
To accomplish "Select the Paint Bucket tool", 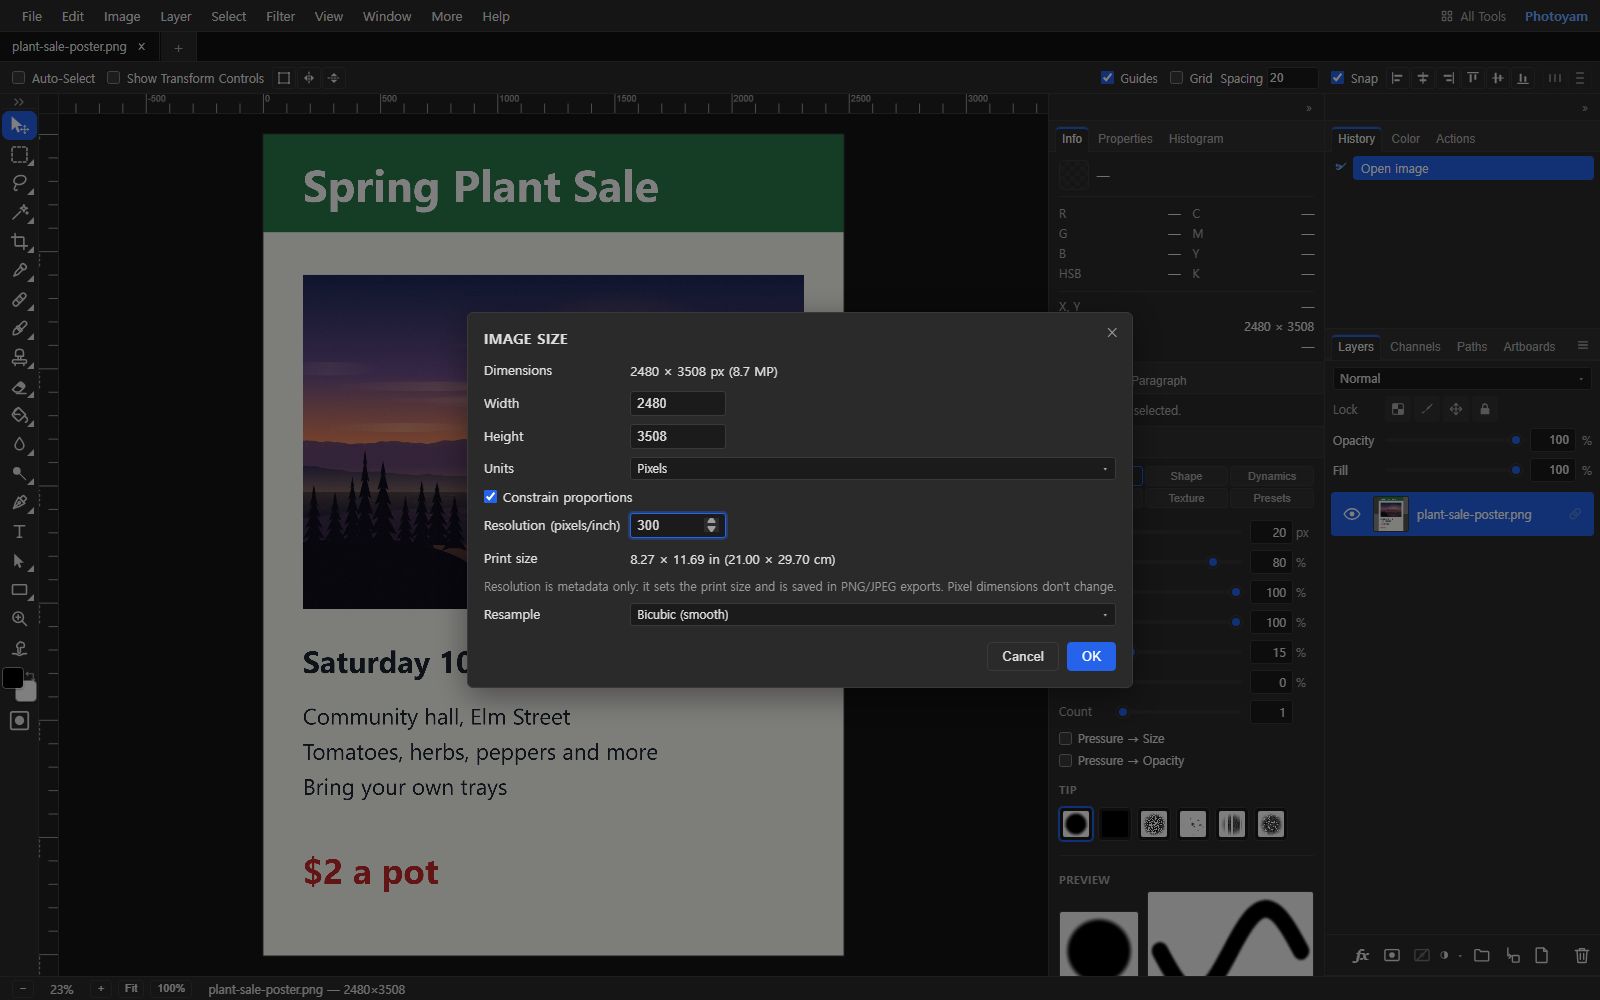I will point(19,415).
